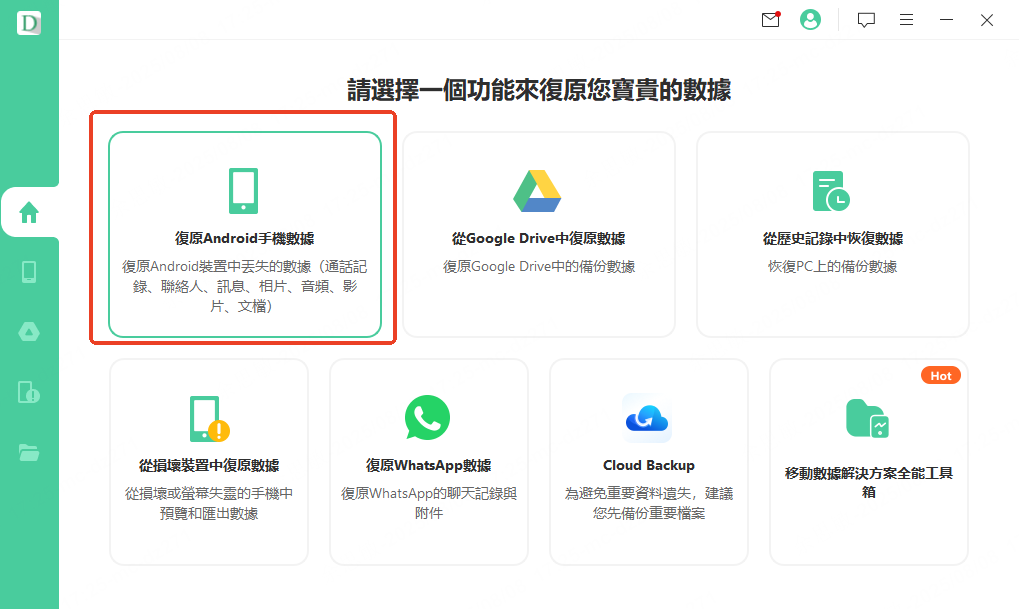The height and width of the screenshot is (609, 1019).
Task: Select the Google Drive sidebar icon
Action: [x=29, y=332]
